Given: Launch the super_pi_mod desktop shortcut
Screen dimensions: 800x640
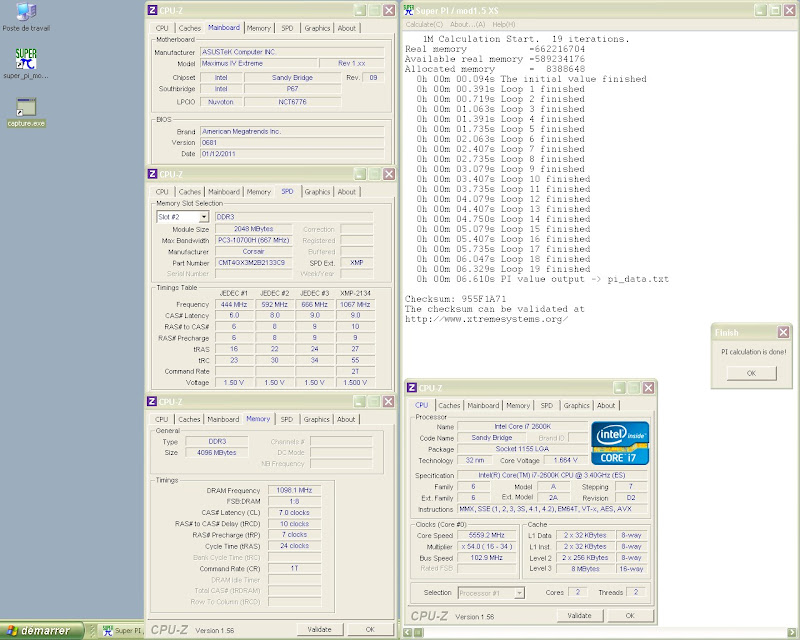Looking at the screenshot, I should click(27, 57).
